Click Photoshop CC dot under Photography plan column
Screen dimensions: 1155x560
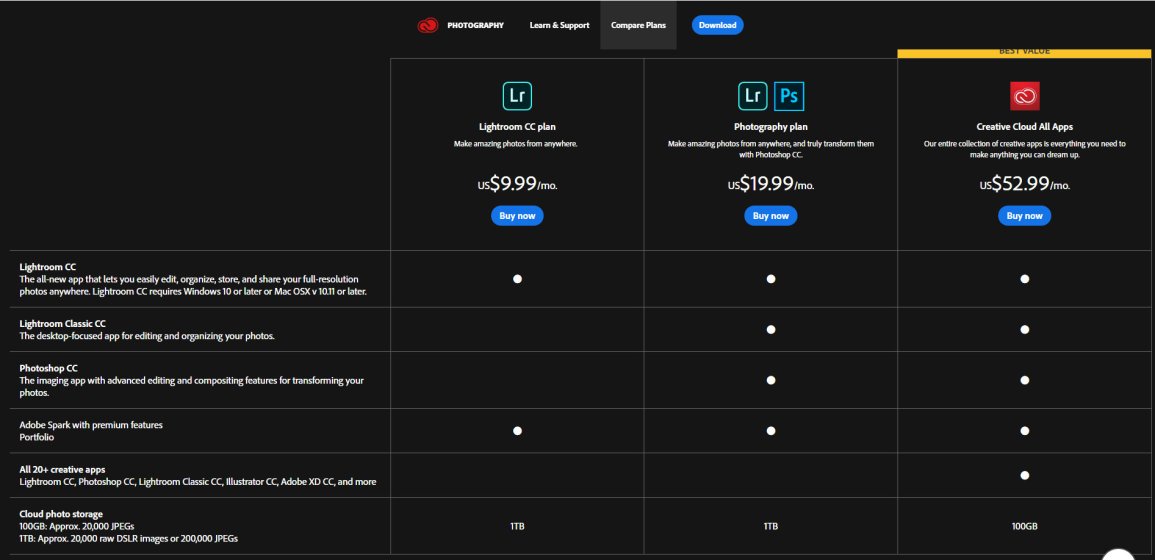(x=771, y=380)
